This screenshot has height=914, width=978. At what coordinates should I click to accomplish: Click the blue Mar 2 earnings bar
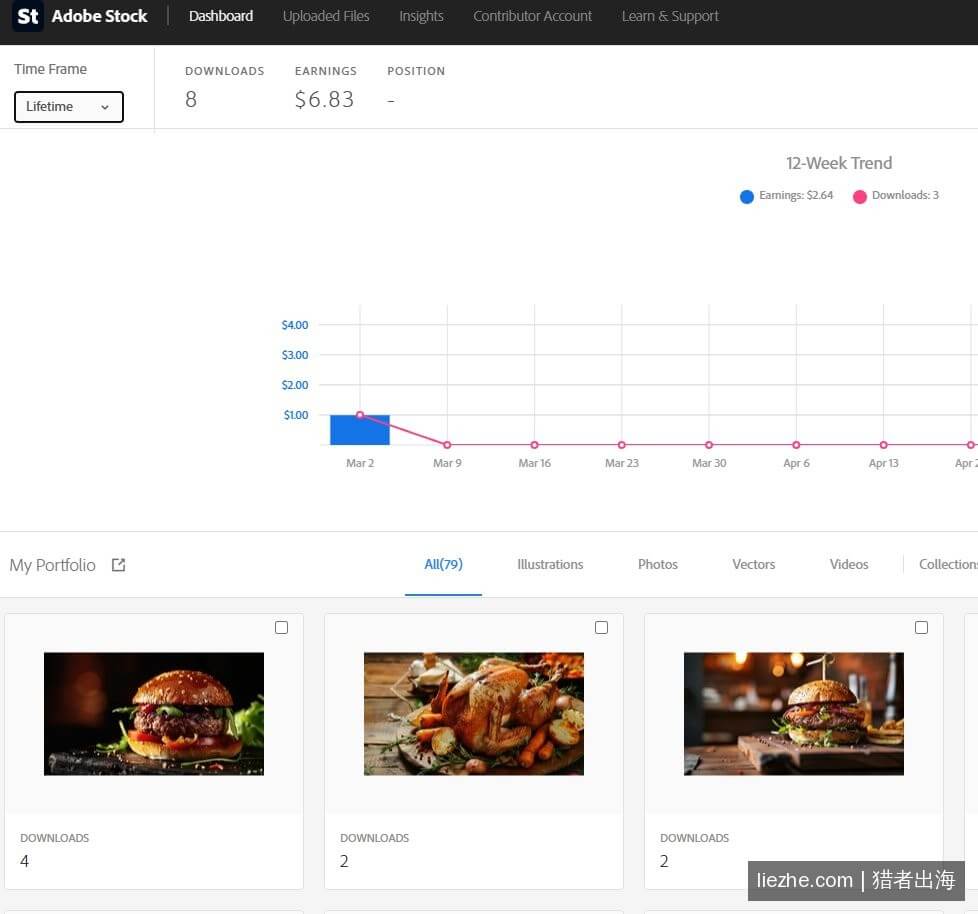pos(360,430)
